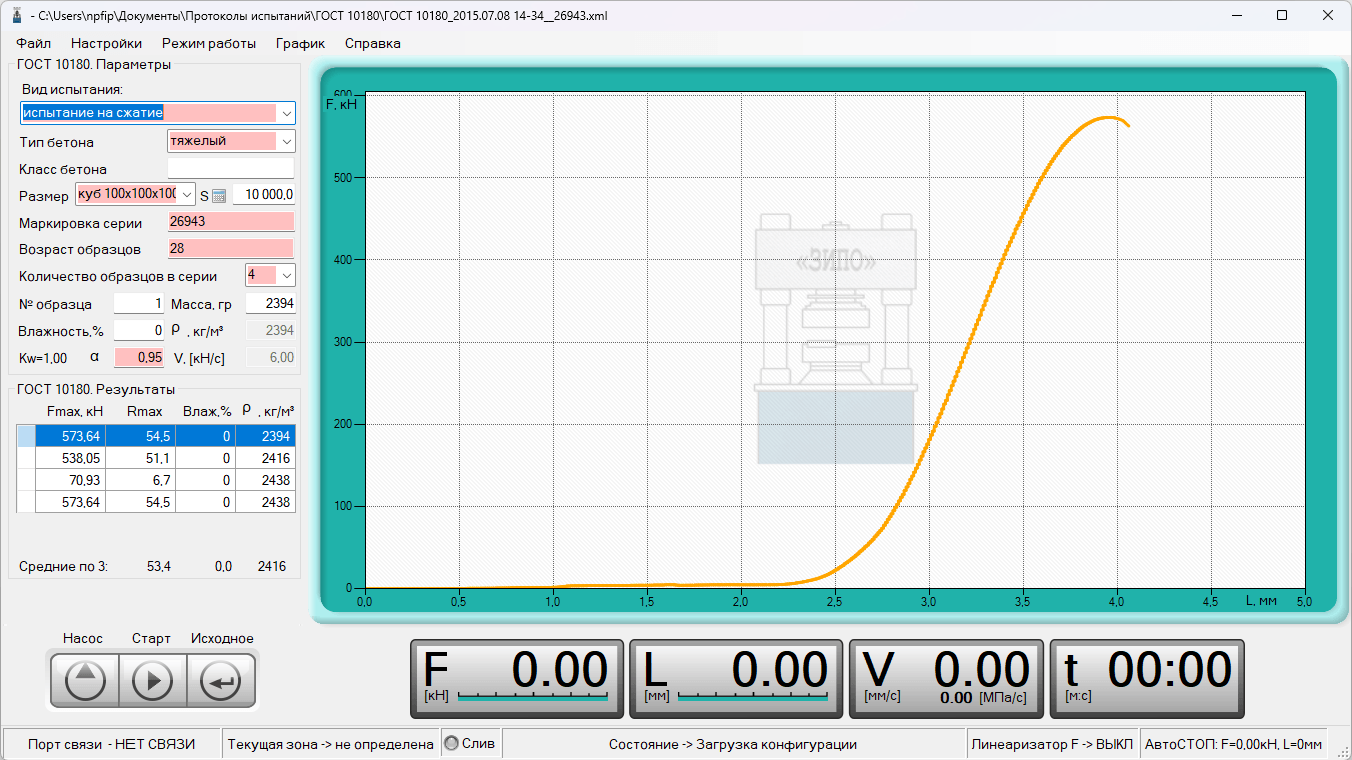
Task: Expand the Количество образцов в серии dropdown
Action: (x=286, y=275)
